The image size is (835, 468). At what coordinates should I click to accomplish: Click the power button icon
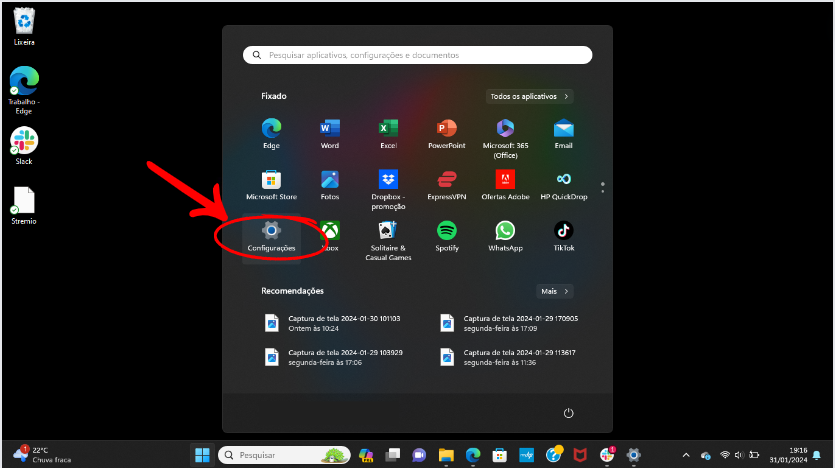(x=568, y=413)
